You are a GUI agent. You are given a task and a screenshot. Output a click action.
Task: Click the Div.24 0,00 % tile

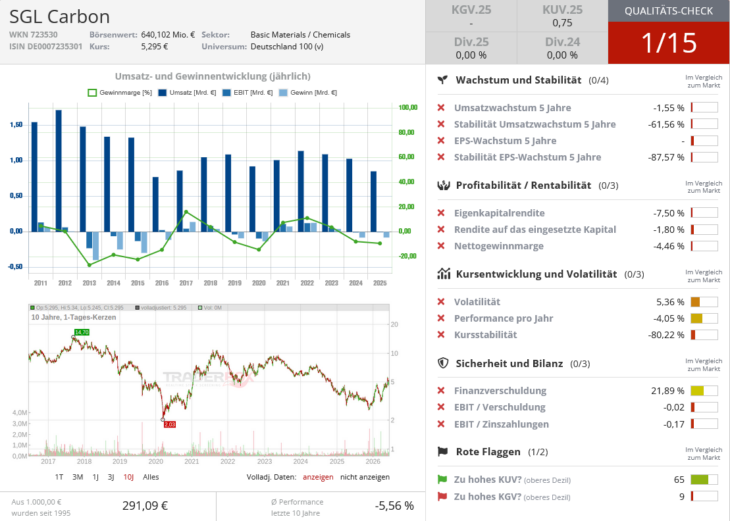pos(562,48)
